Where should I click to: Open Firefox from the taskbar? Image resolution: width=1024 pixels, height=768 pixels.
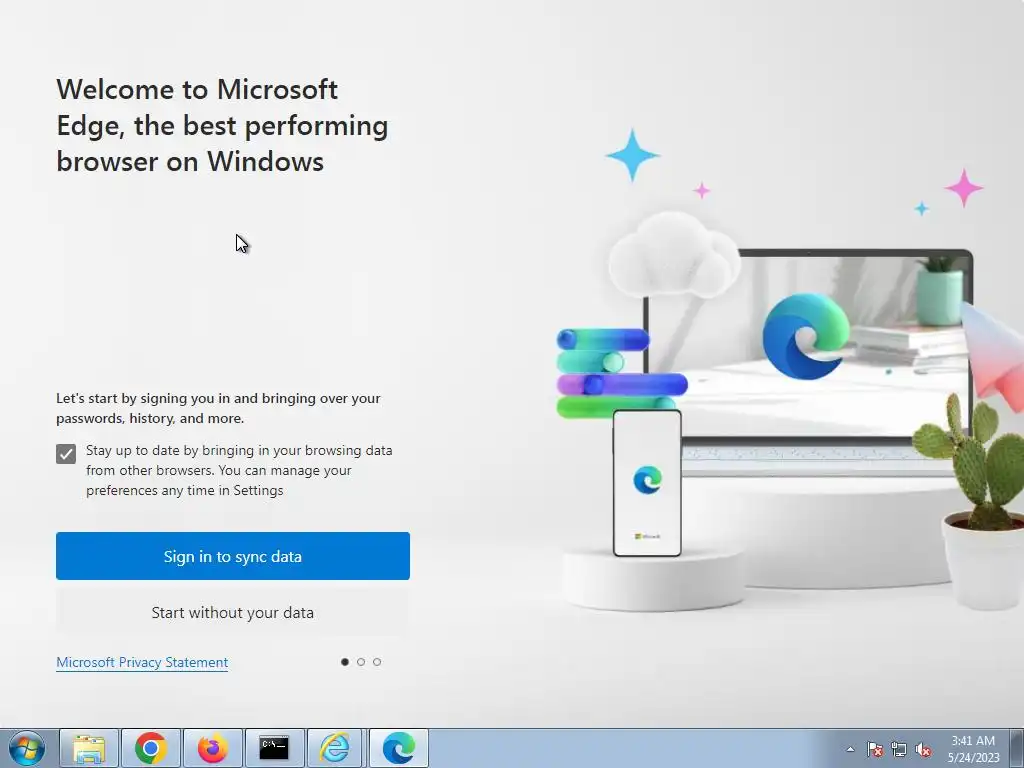pos(213,748)
